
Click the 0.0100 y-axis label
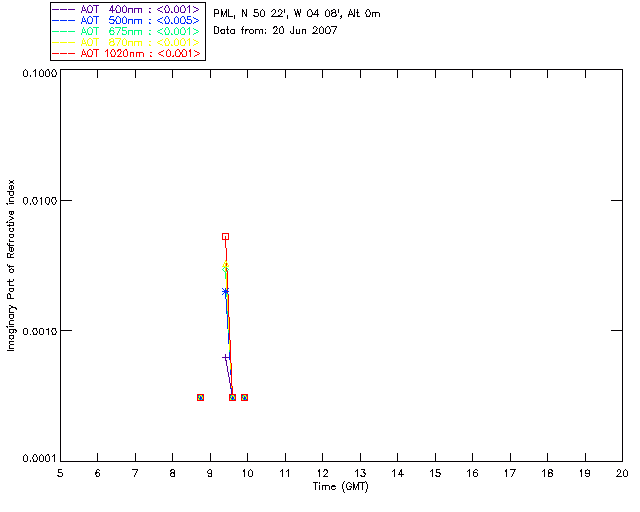point(39,201)
